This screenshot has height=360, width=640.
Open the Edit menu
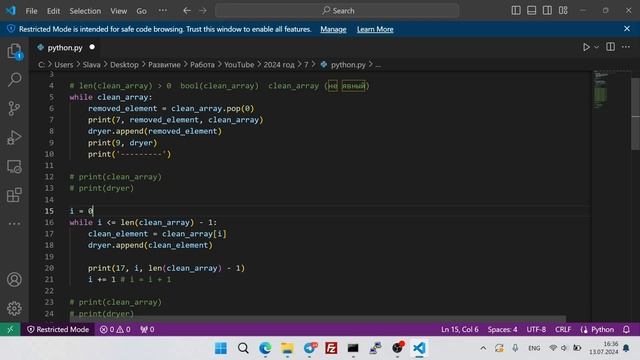[53, 11]
